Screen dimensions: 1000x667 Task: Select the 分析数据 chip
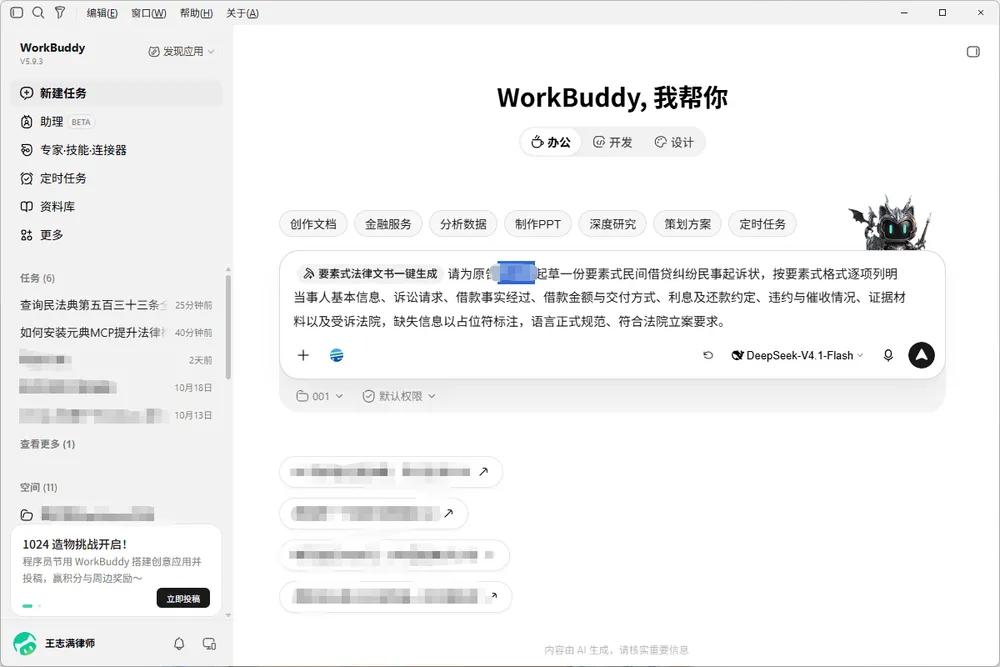click(464, 224)
